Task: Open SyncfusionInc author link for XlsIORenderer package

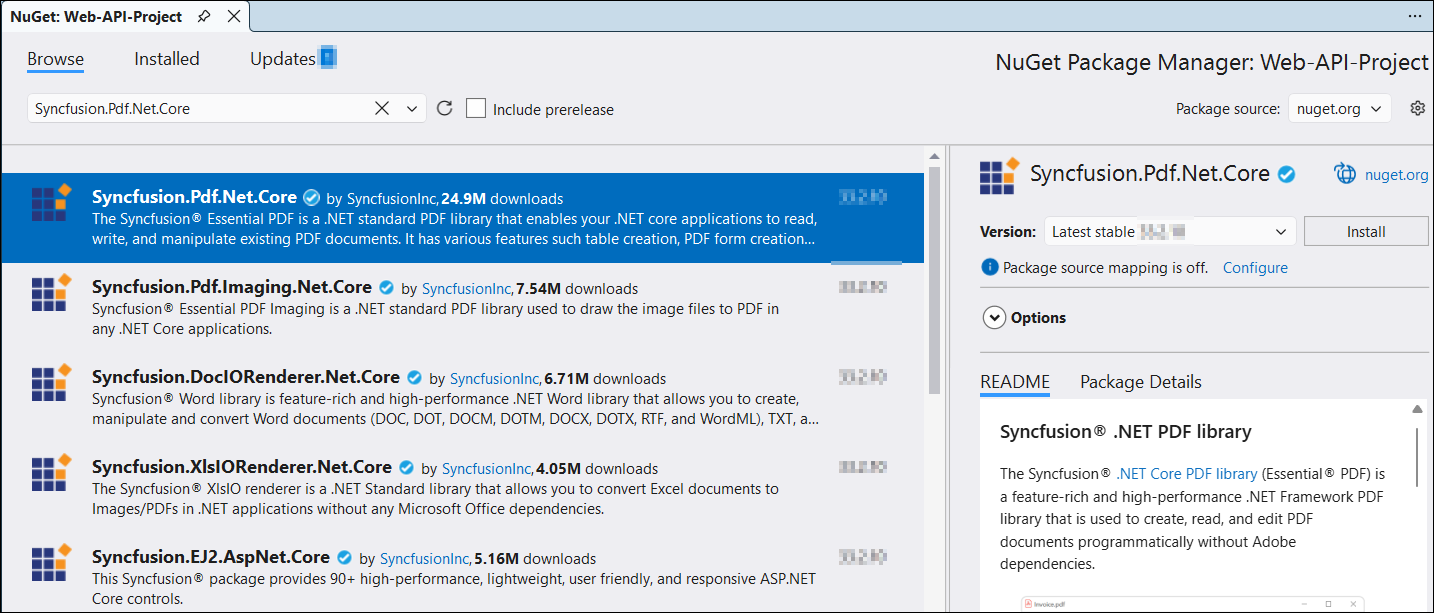Action: click(487, 469)
